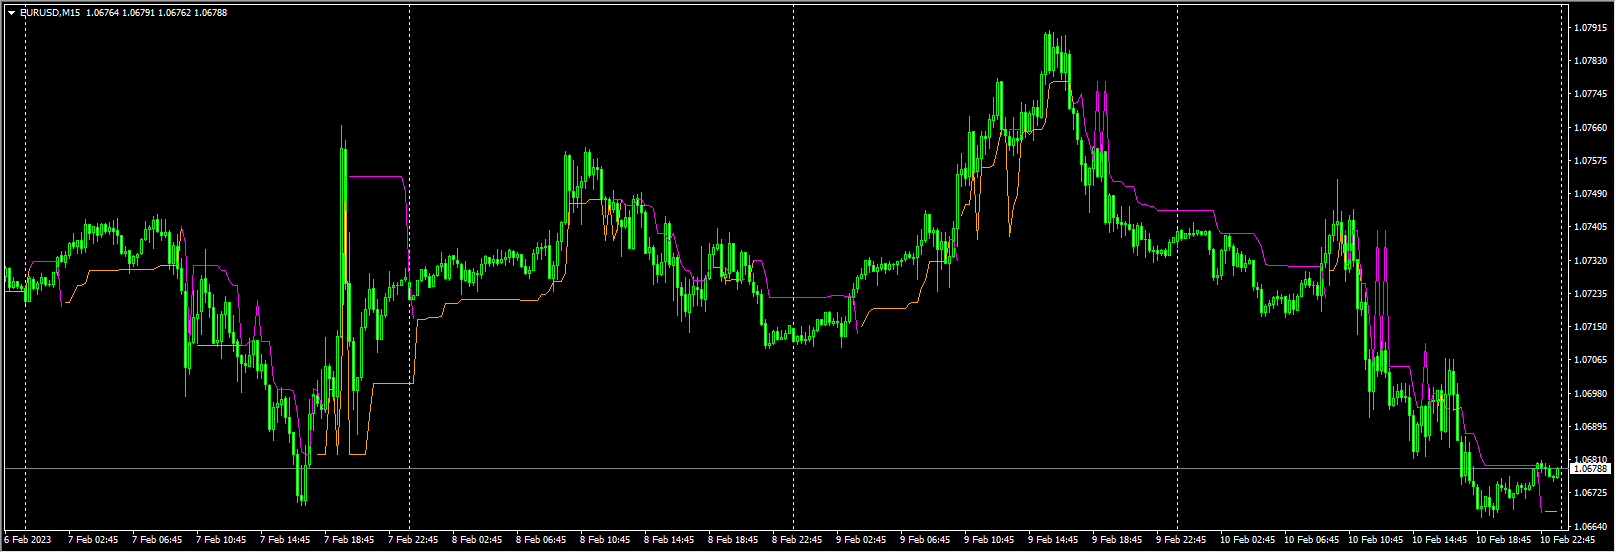Viewport: 1616px width, 553px height.
Task: Click time axis label 7 Feb 14:45
Action: [285, 540]
